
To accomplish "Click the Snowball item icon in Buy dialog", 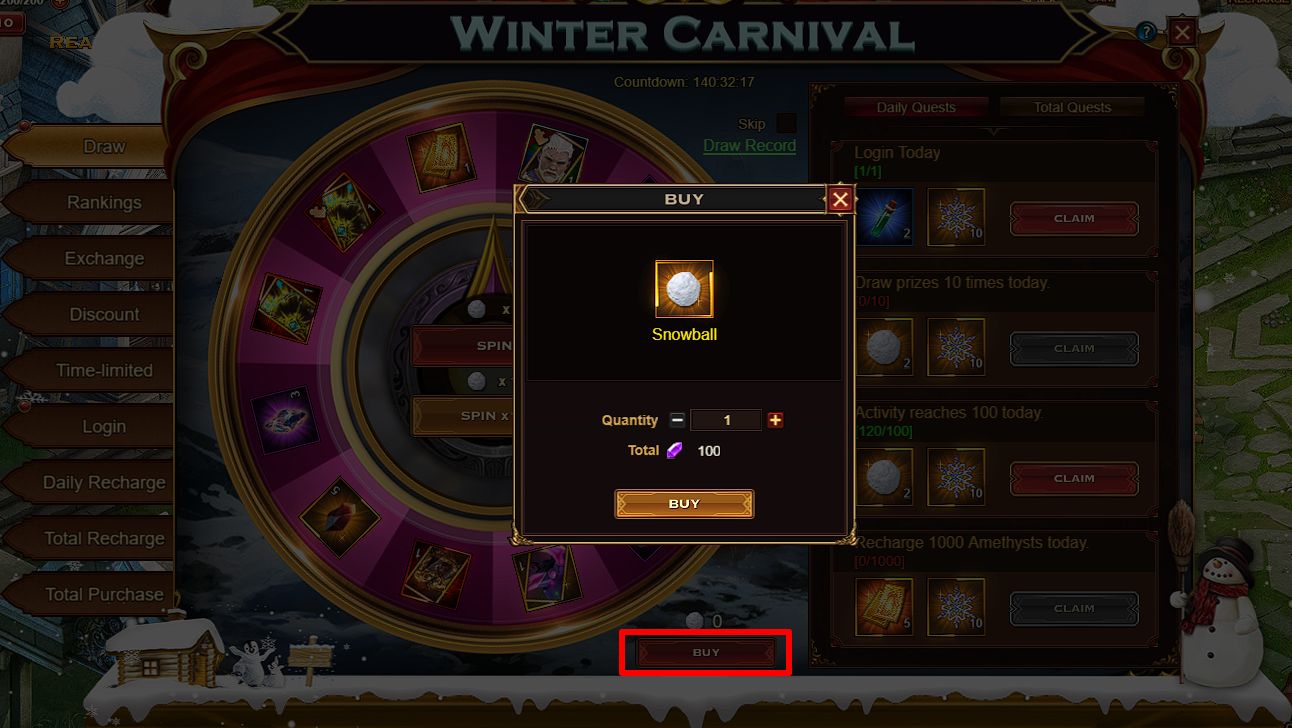I will 684,289.
